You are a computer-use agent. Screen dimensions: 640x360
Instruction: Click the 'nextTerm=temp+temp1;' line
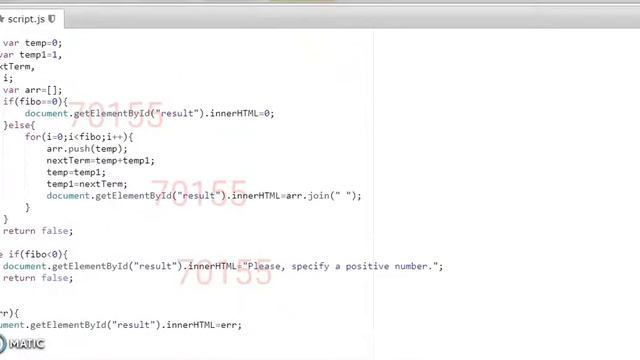(x=101, y=160)
